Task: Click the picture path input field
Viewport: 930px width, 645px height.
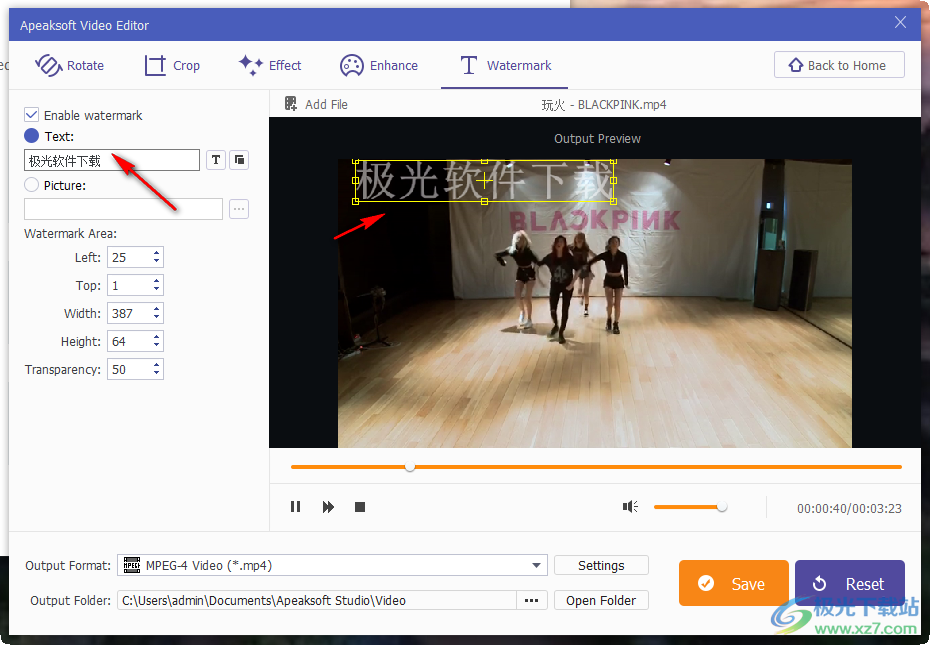Action: pos(123,209)
